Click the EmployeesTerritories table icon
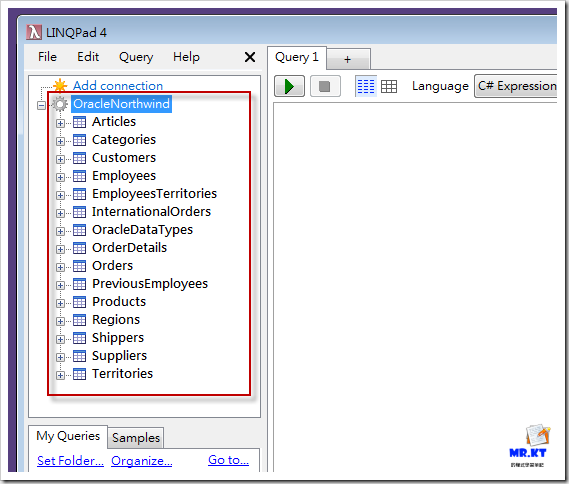This screenshot has width=569, height=484. point(79,194)
